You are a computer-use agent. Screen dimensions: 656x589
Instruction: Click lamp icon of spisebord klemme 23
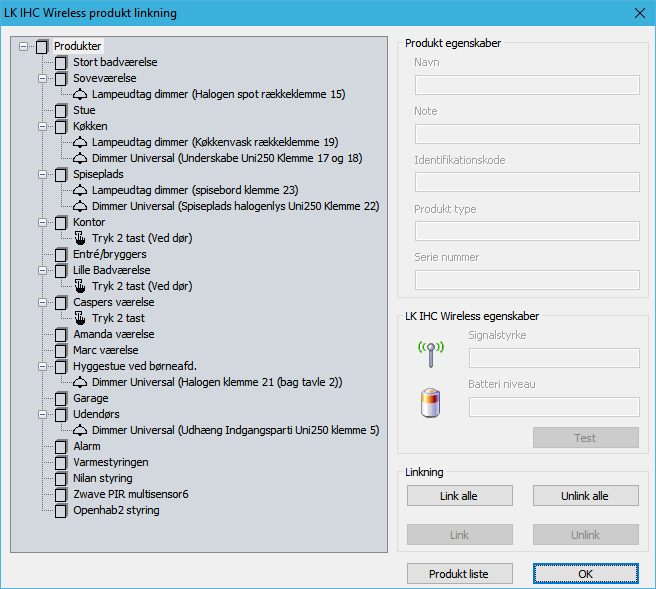pyautogui.click(x=80, y=191)
